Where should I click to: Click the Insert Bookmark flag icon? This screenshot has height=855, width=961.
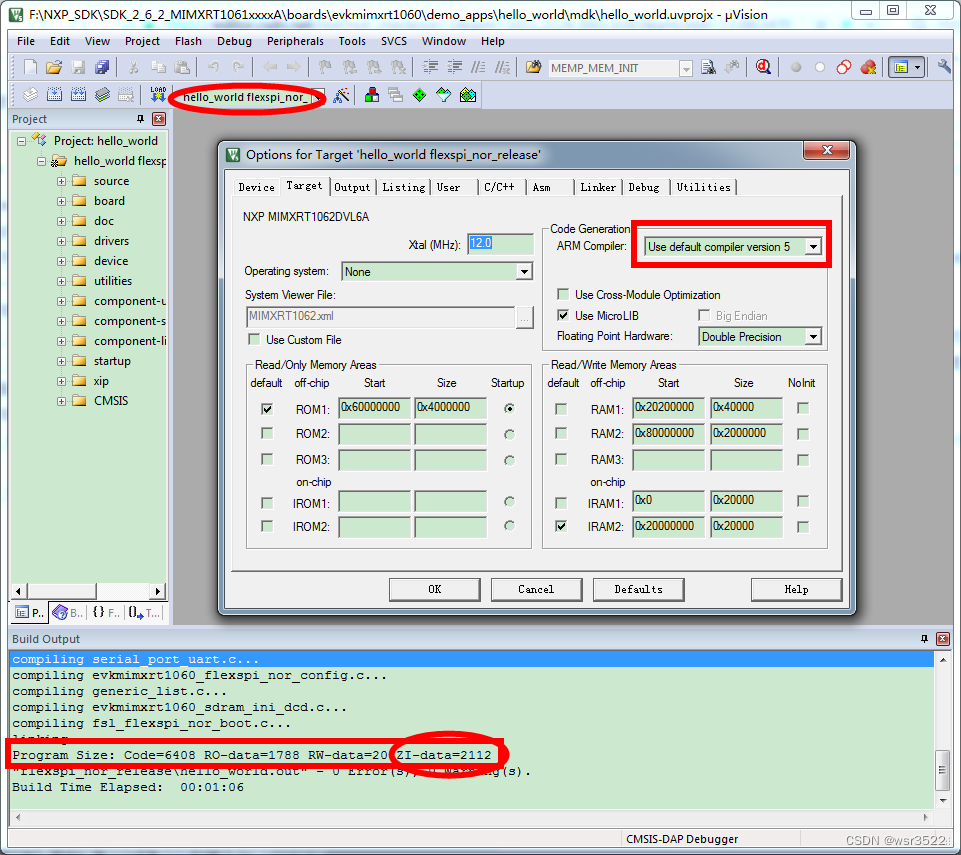click(325, 67)
